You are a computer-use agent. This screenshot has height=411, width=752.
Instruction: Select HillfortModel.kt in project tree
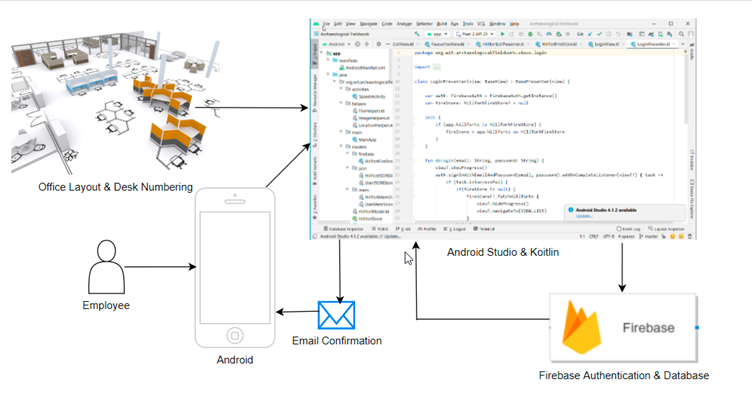[371, 211]
